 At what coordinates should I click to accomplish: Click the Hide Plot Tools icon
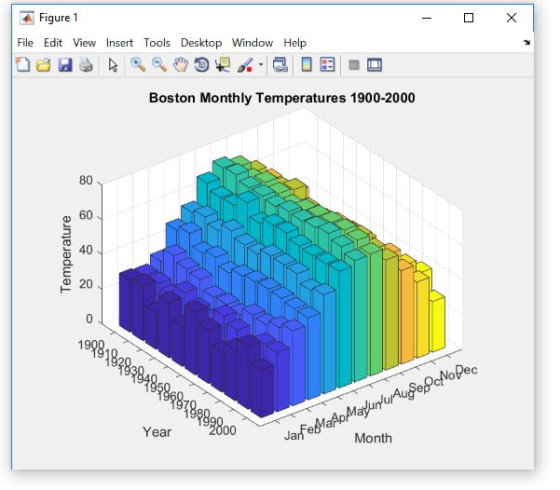(354, 65)
